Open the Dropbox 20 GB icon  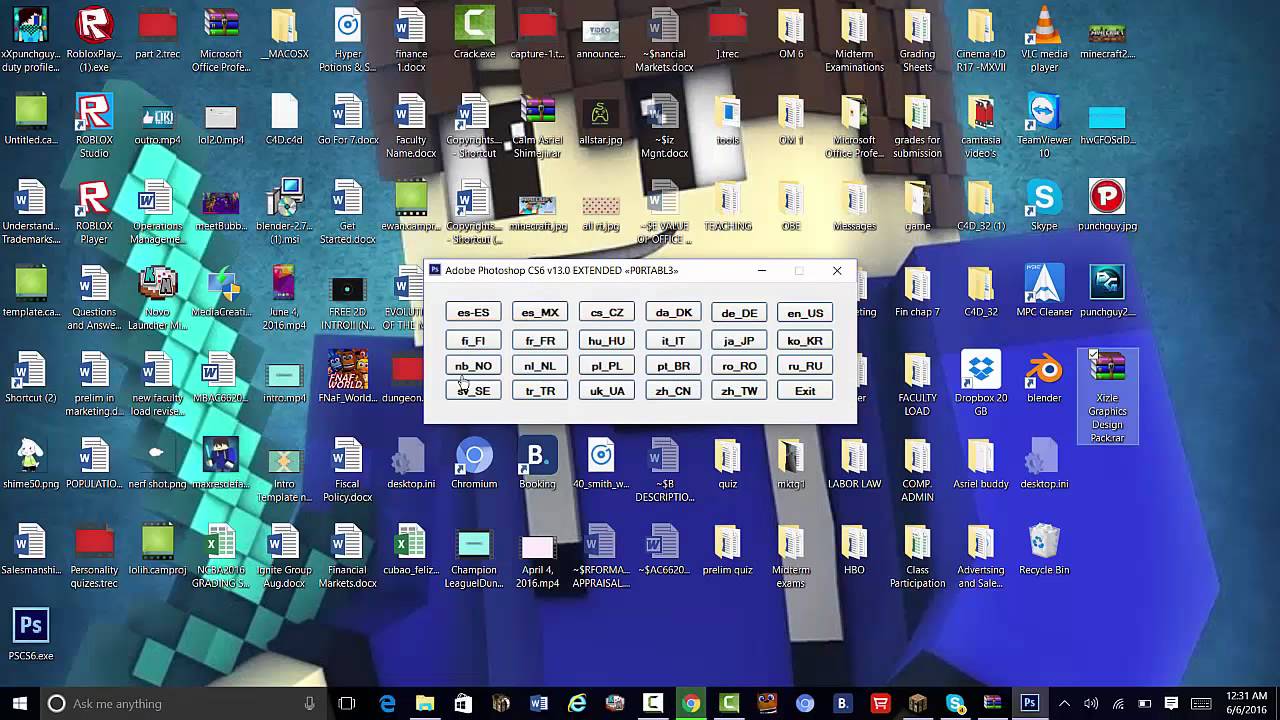(981, 384)
